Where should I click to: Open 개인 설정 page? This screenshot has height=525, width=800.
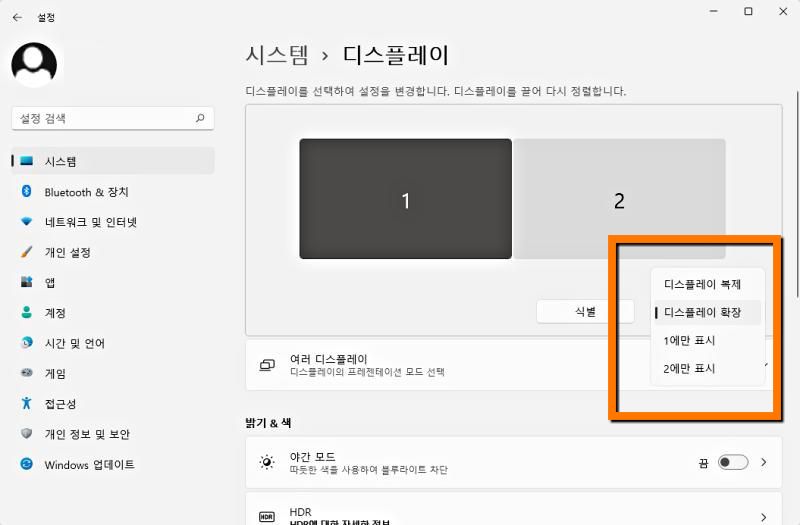coord(113,252)
